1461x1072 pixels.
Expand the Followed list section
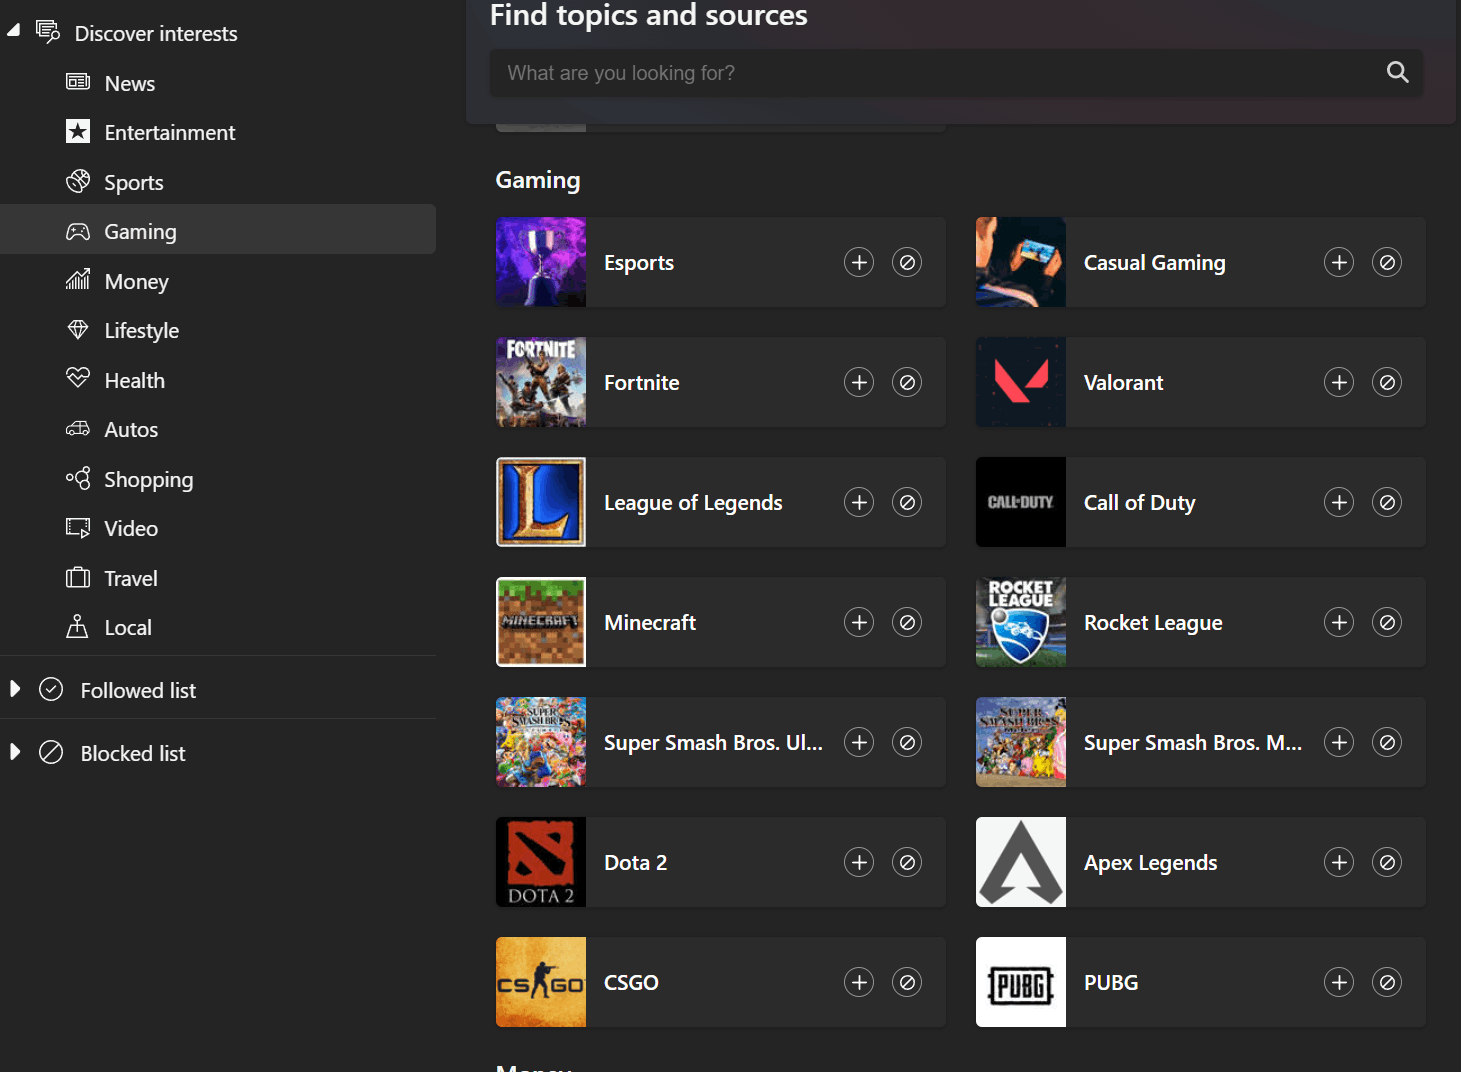(14, 689)
